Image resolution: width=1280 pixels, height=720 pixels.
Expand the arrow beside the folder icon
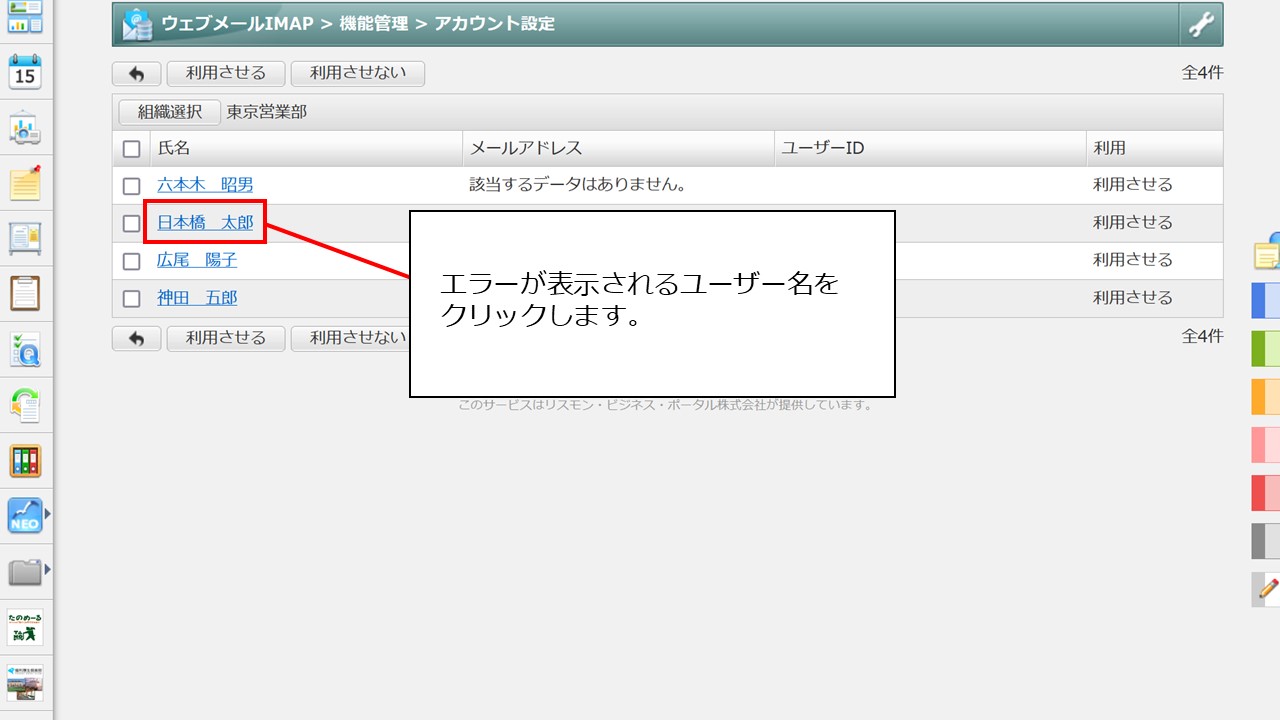[x=47, y=570]
